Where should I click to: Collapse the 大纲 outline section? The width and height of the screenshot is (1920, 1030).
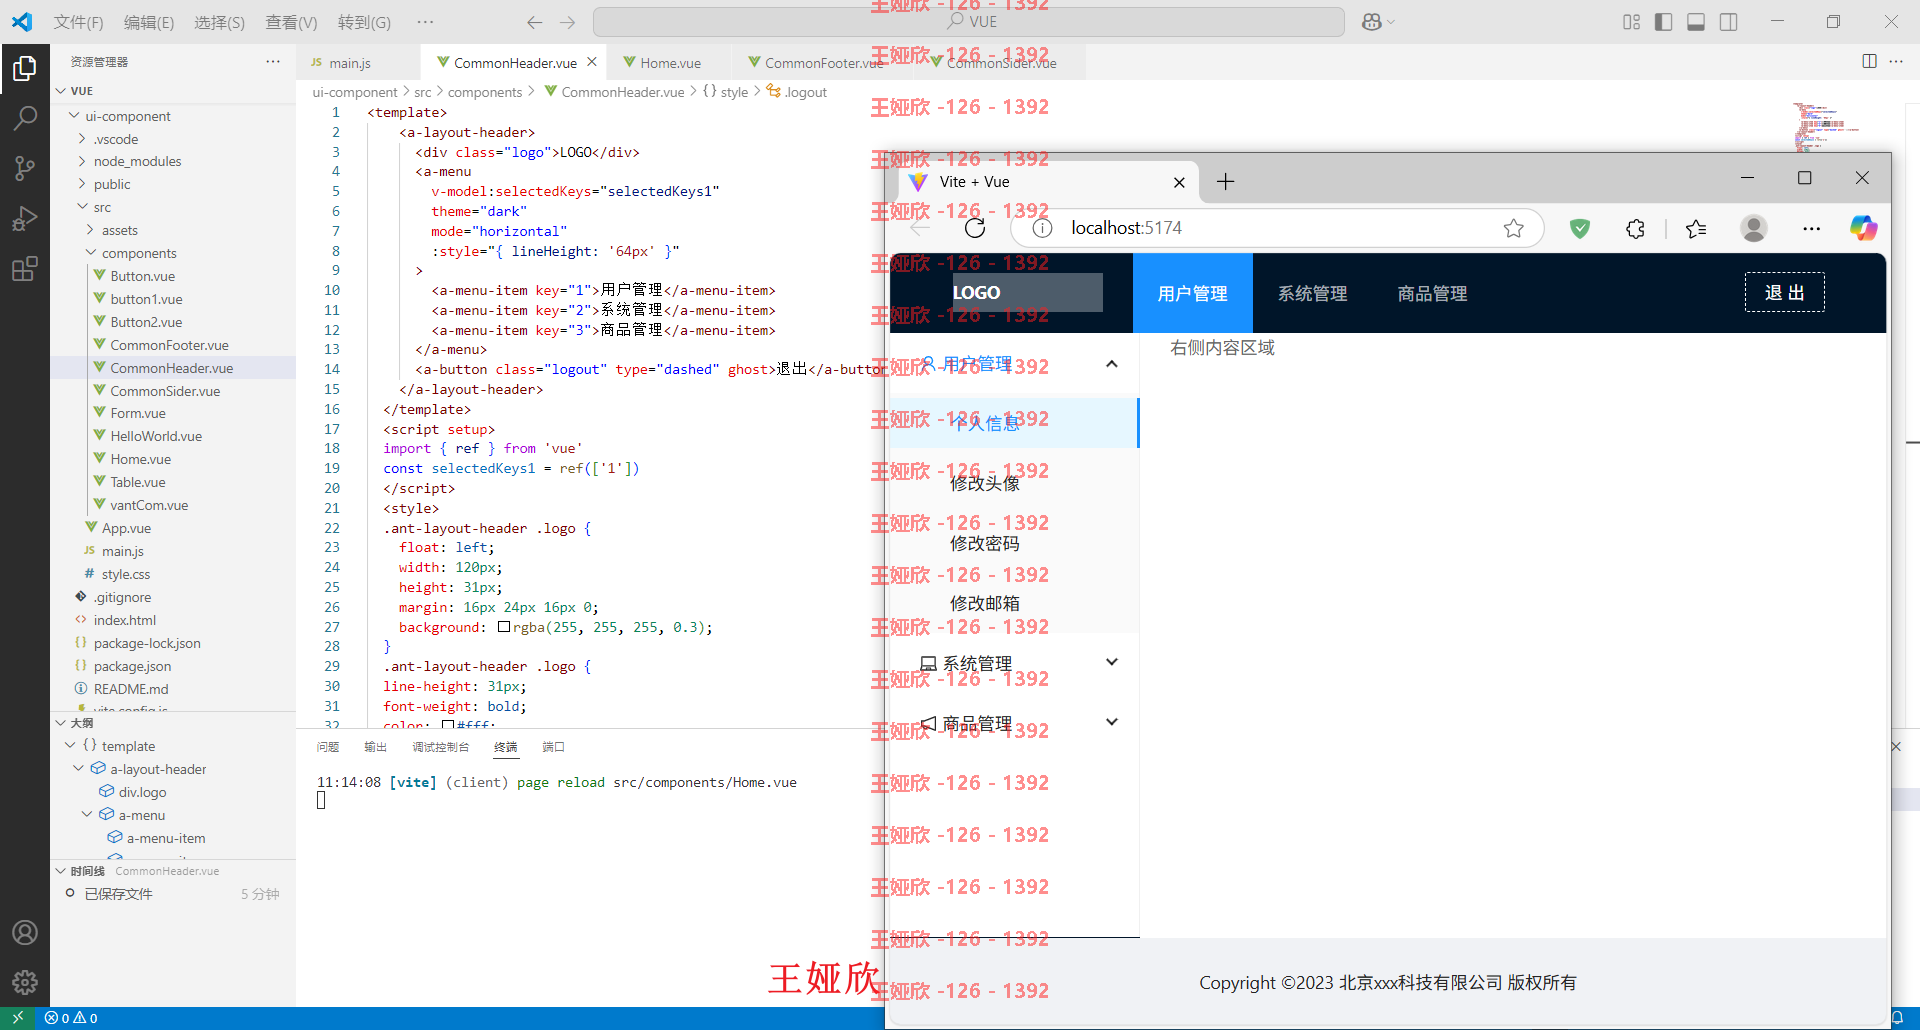pyautogui.click(x=61, y=722)
